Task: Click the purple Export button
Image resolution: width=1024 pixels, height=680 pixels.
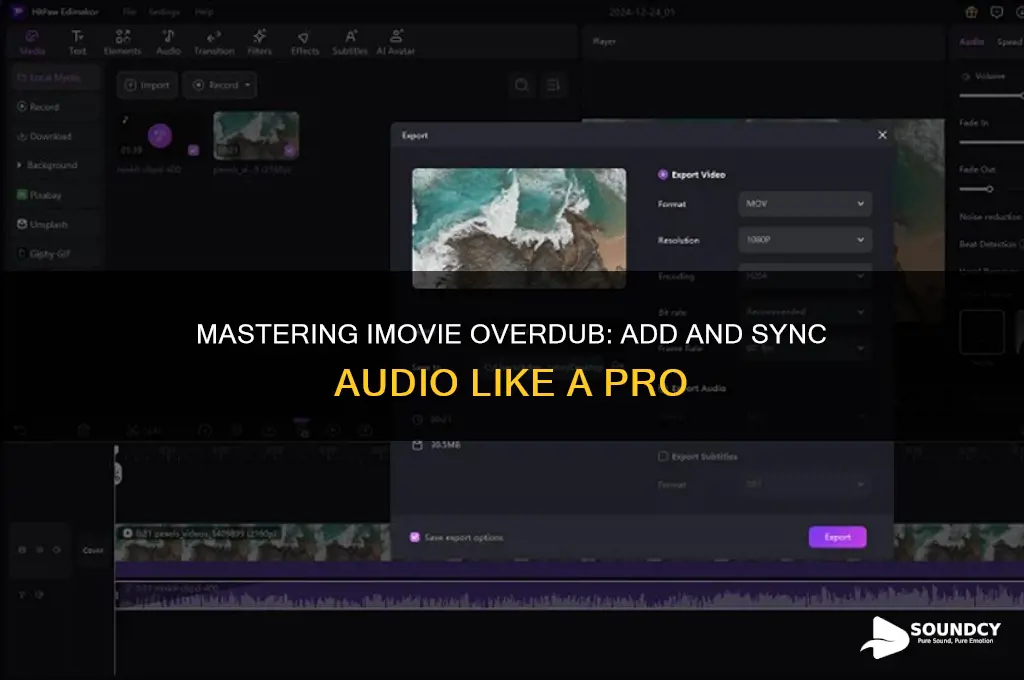Action: [x=837, y=537]
